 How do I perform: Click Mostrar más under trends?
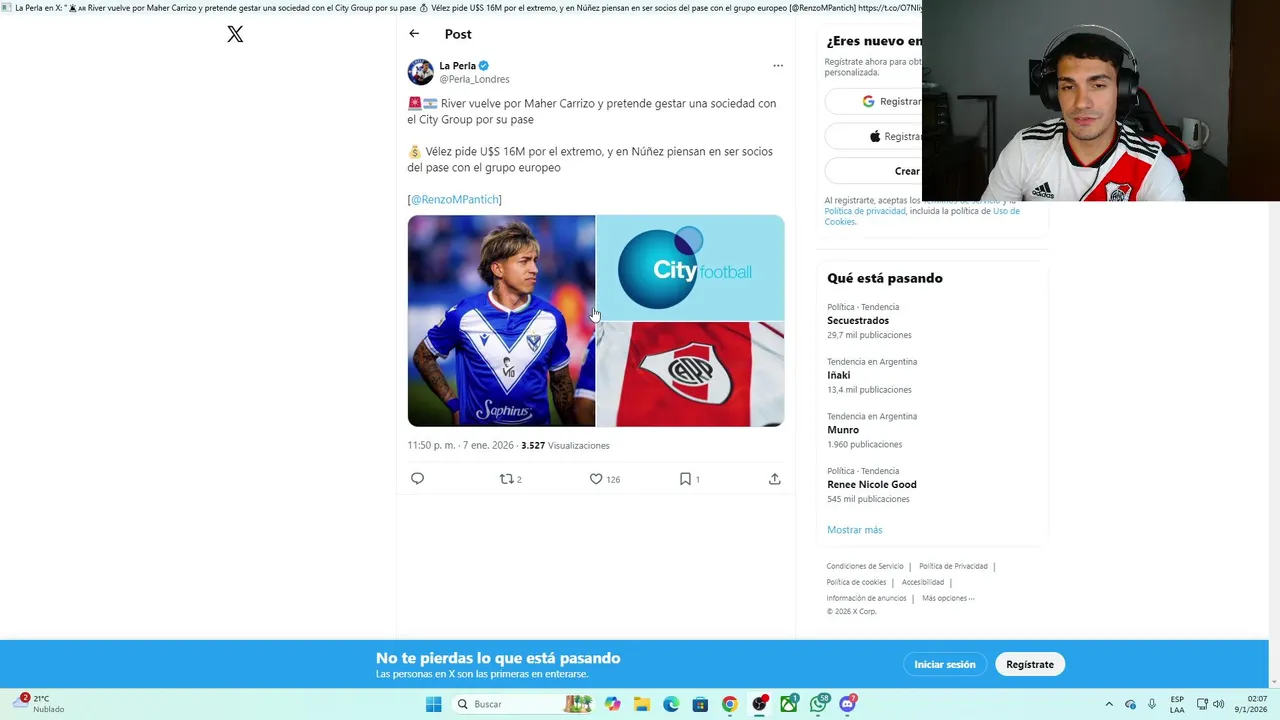[854, 530]
